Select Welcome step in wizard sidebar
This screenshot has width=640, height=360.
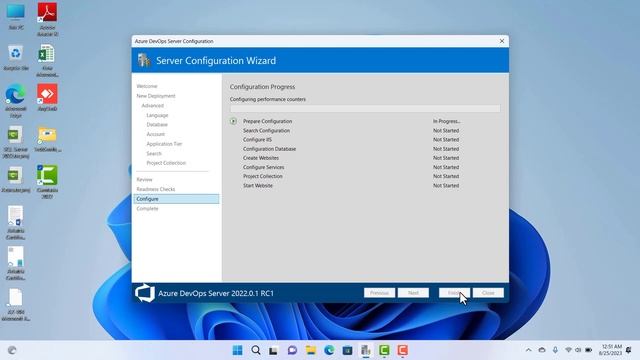click(147, 86)
